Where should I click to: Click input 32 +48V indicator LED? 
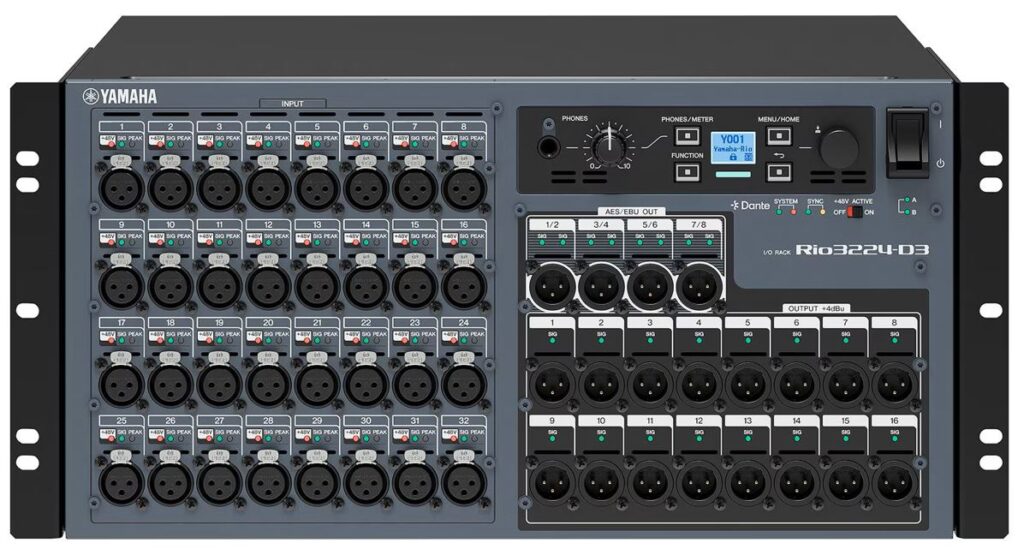pyautogui.click(x=454, y=439)
